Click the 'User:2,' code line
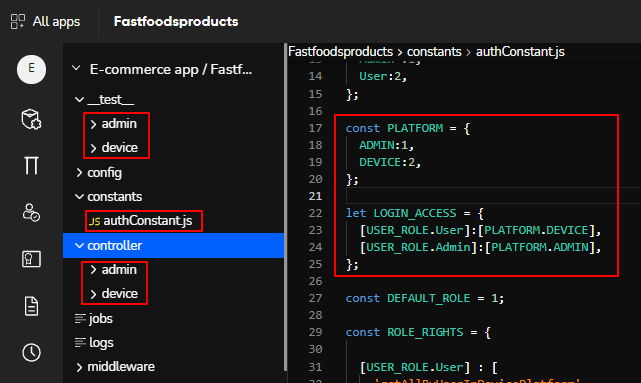641x383 pixels. pos(383,76)
